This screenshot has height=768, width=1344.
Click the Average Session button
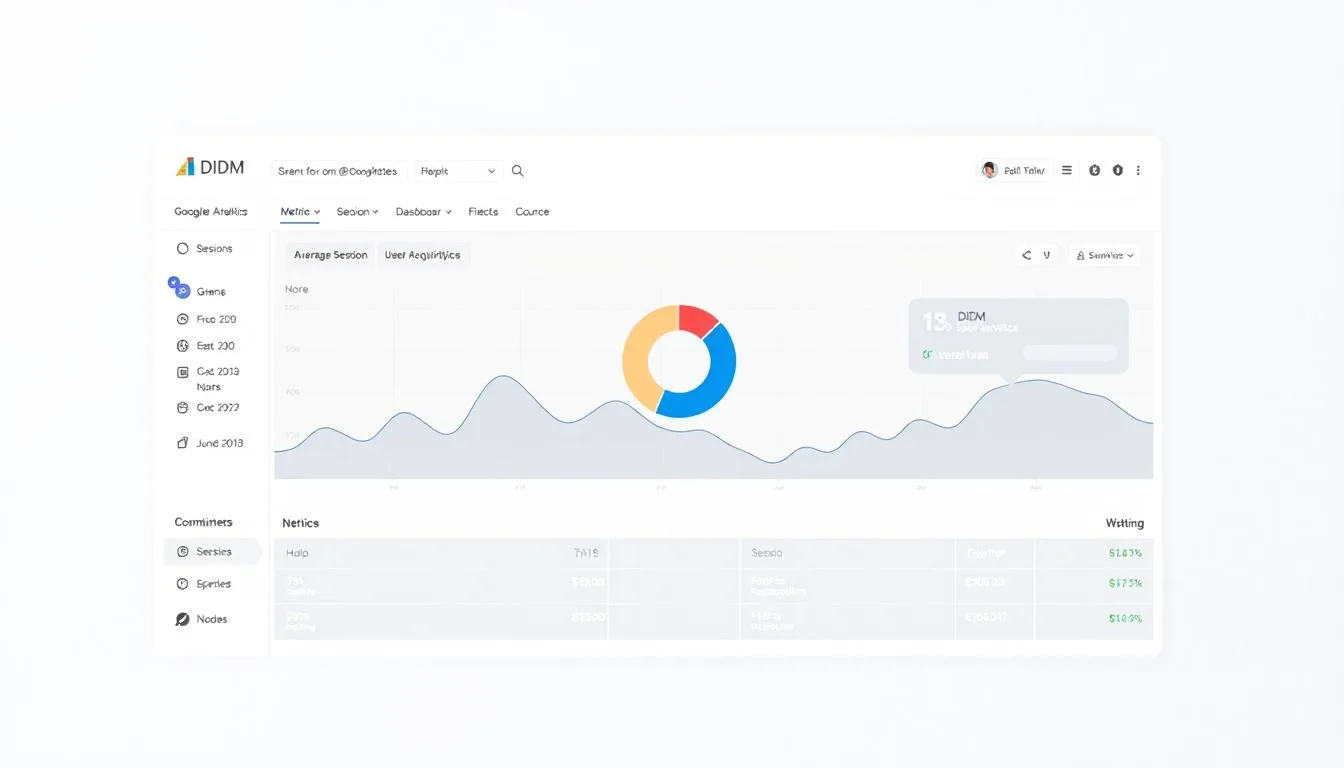click(330, 256)
